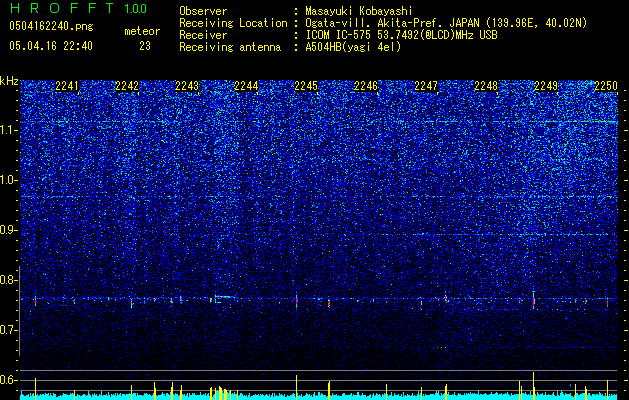
Task: Click time marker 2249
Action: coord(546,86)
